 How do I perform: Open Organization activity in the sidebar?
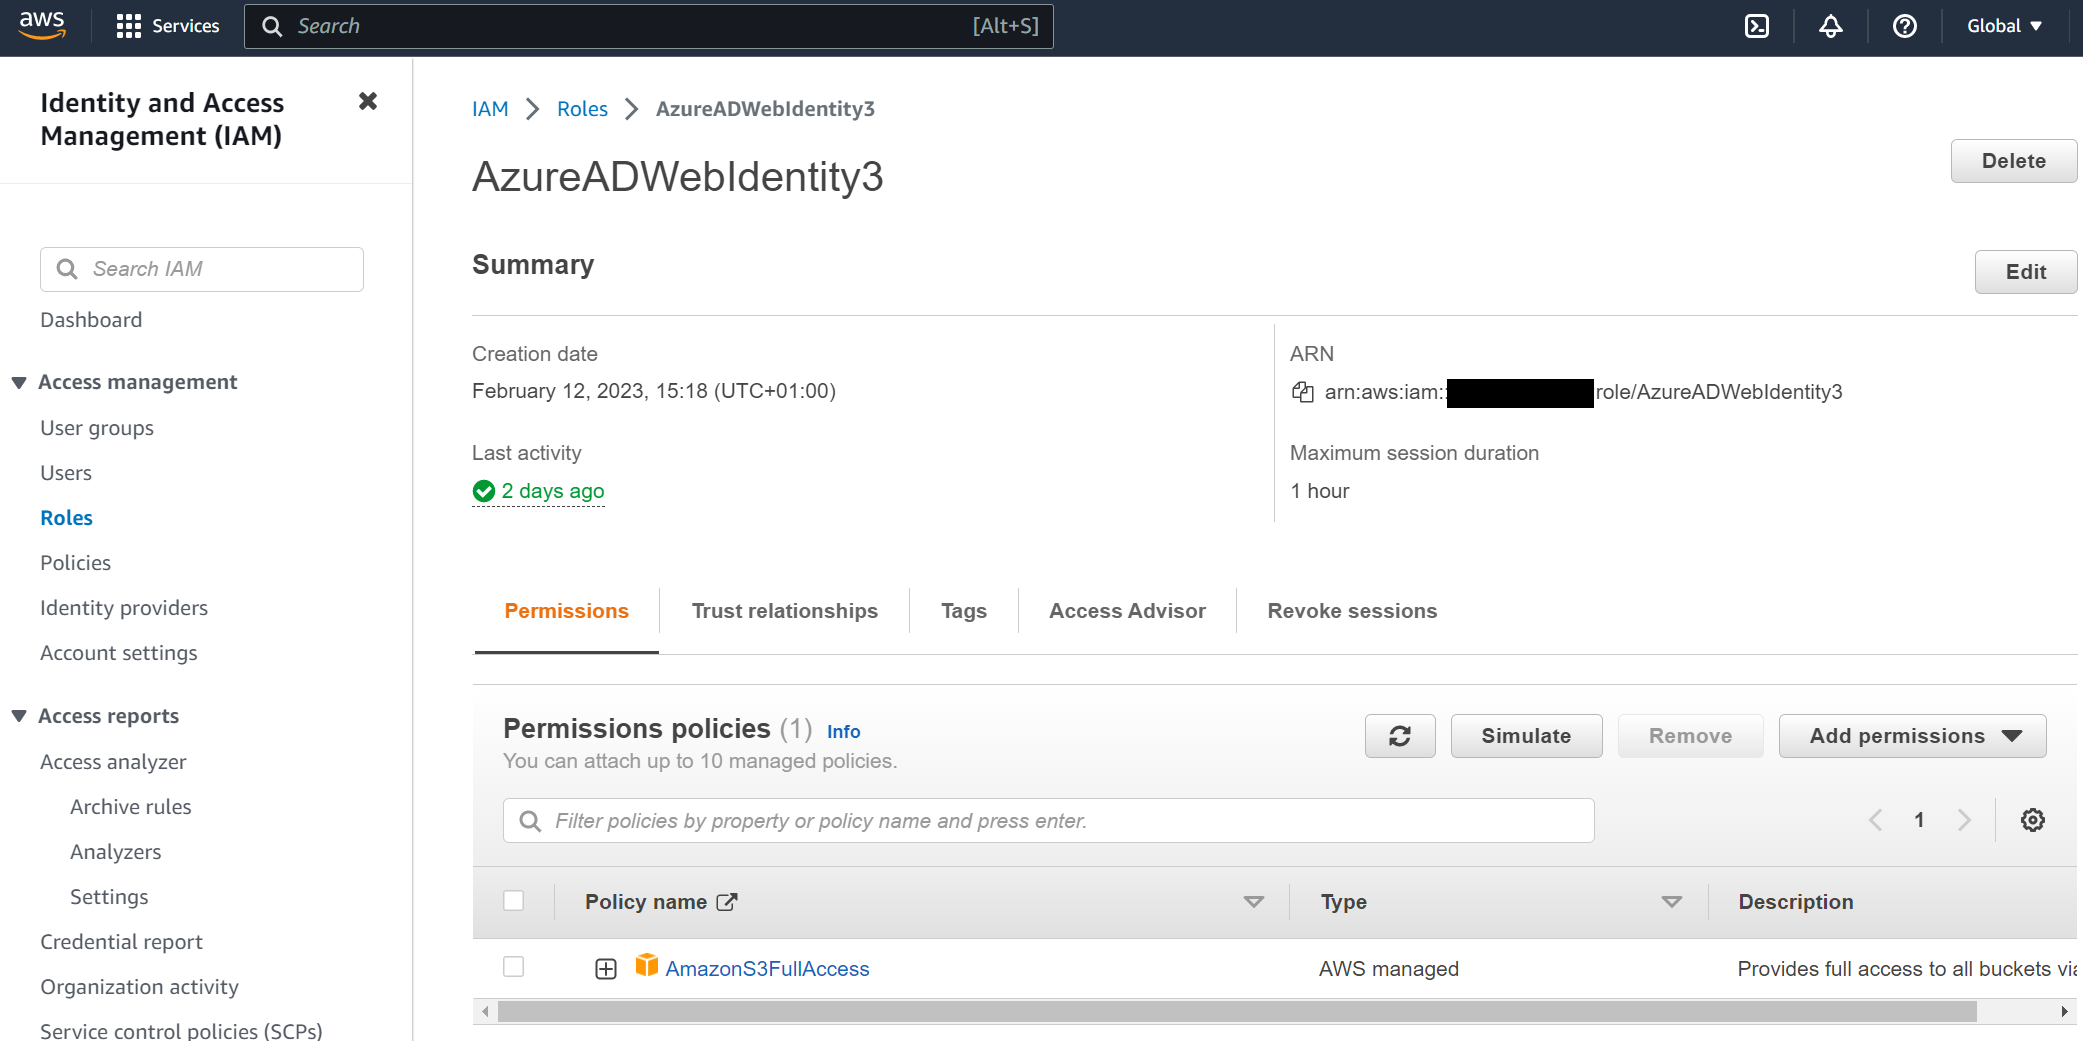(x=139, y=987)
